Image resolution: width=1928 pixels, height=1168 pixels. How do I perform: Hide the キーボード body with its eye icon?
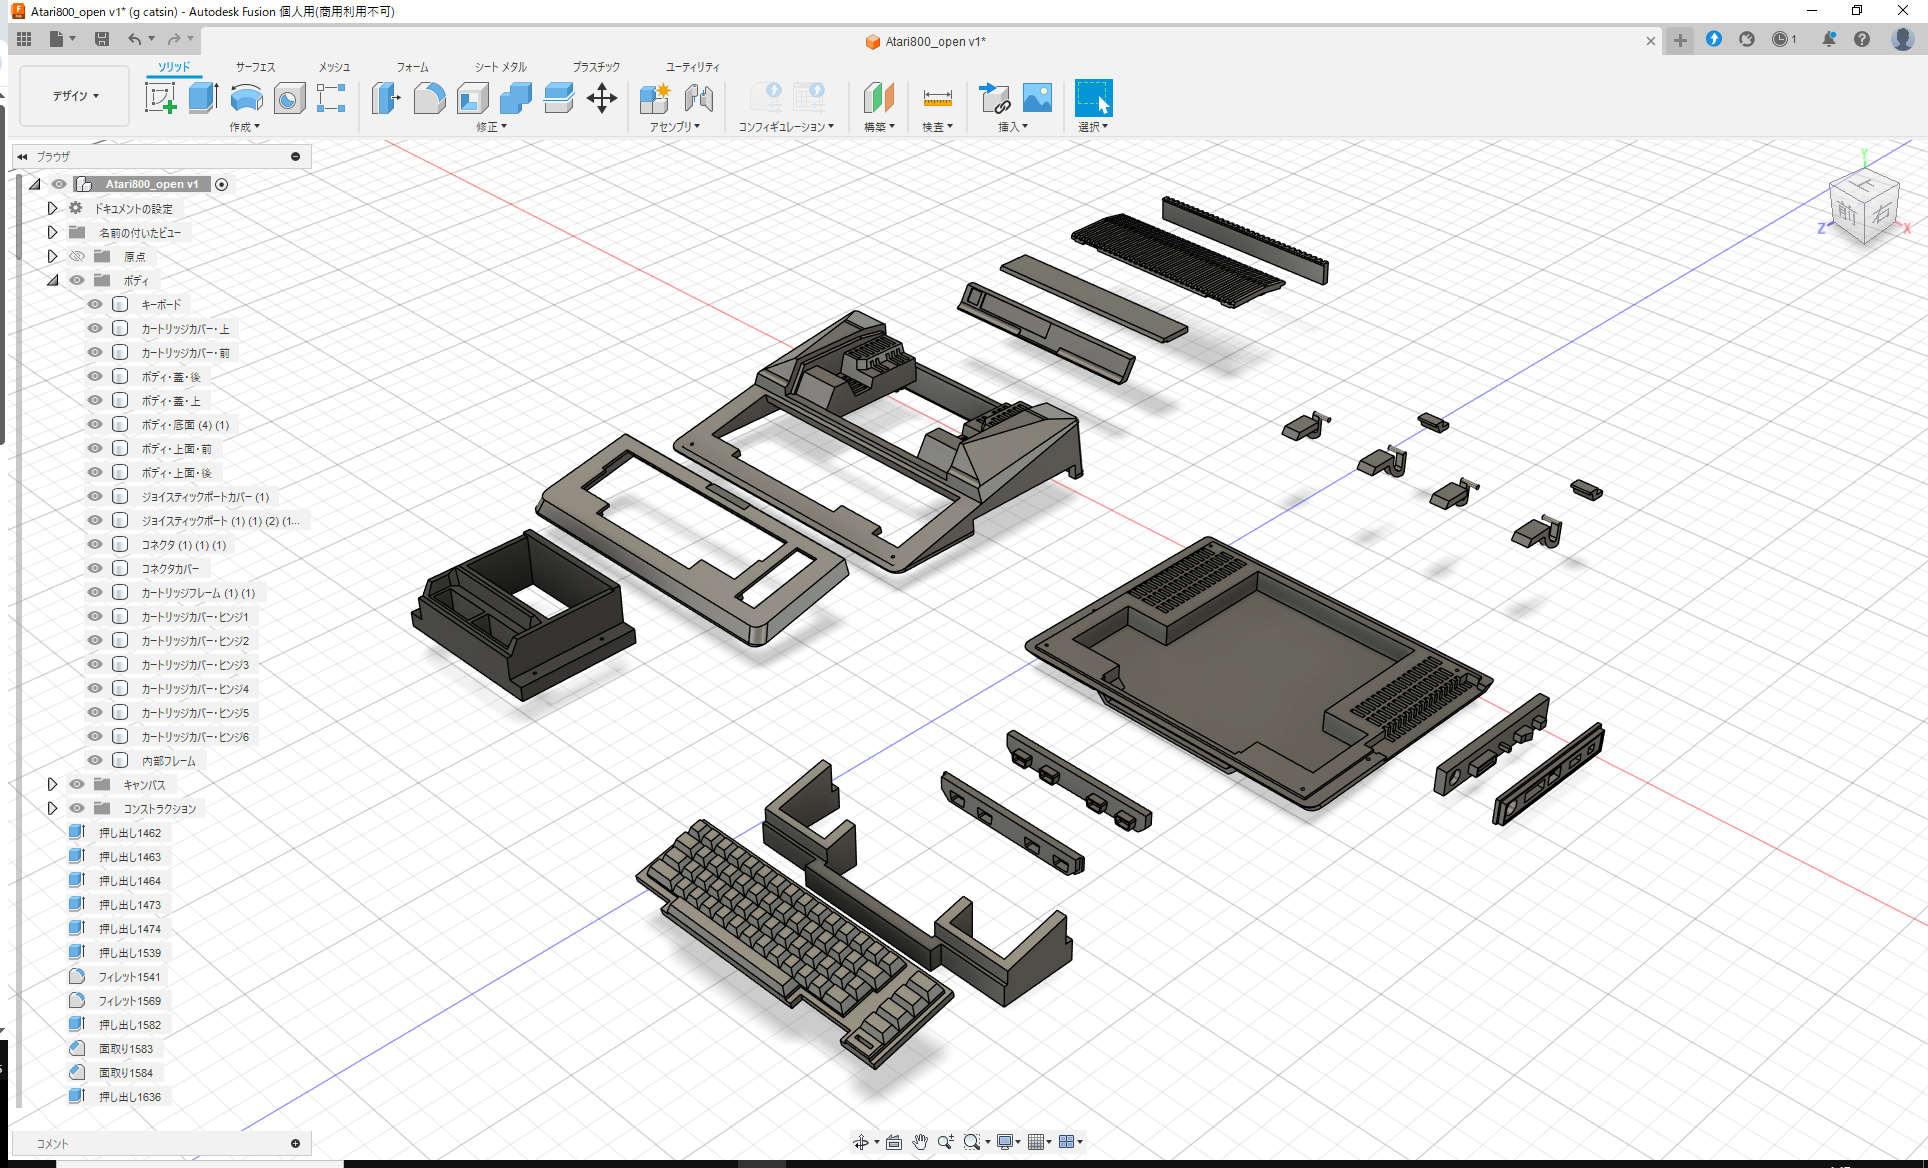94,304
